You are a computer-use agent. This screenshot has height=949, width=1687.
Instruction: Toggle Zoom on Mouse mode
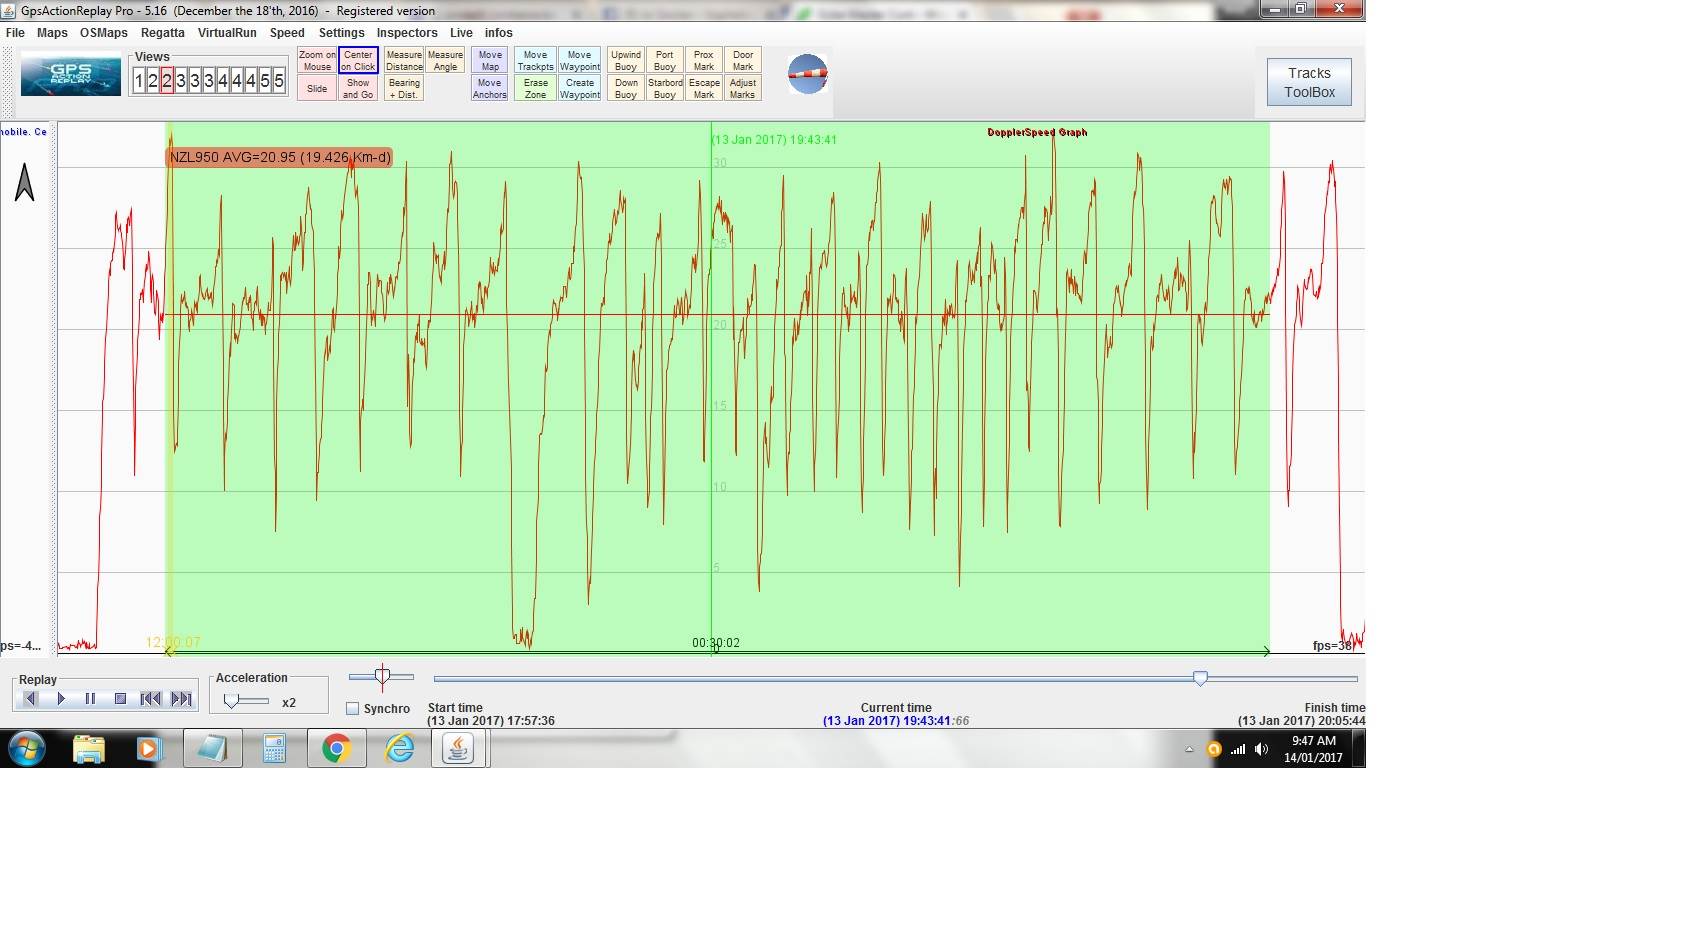[x=317, y=61]
